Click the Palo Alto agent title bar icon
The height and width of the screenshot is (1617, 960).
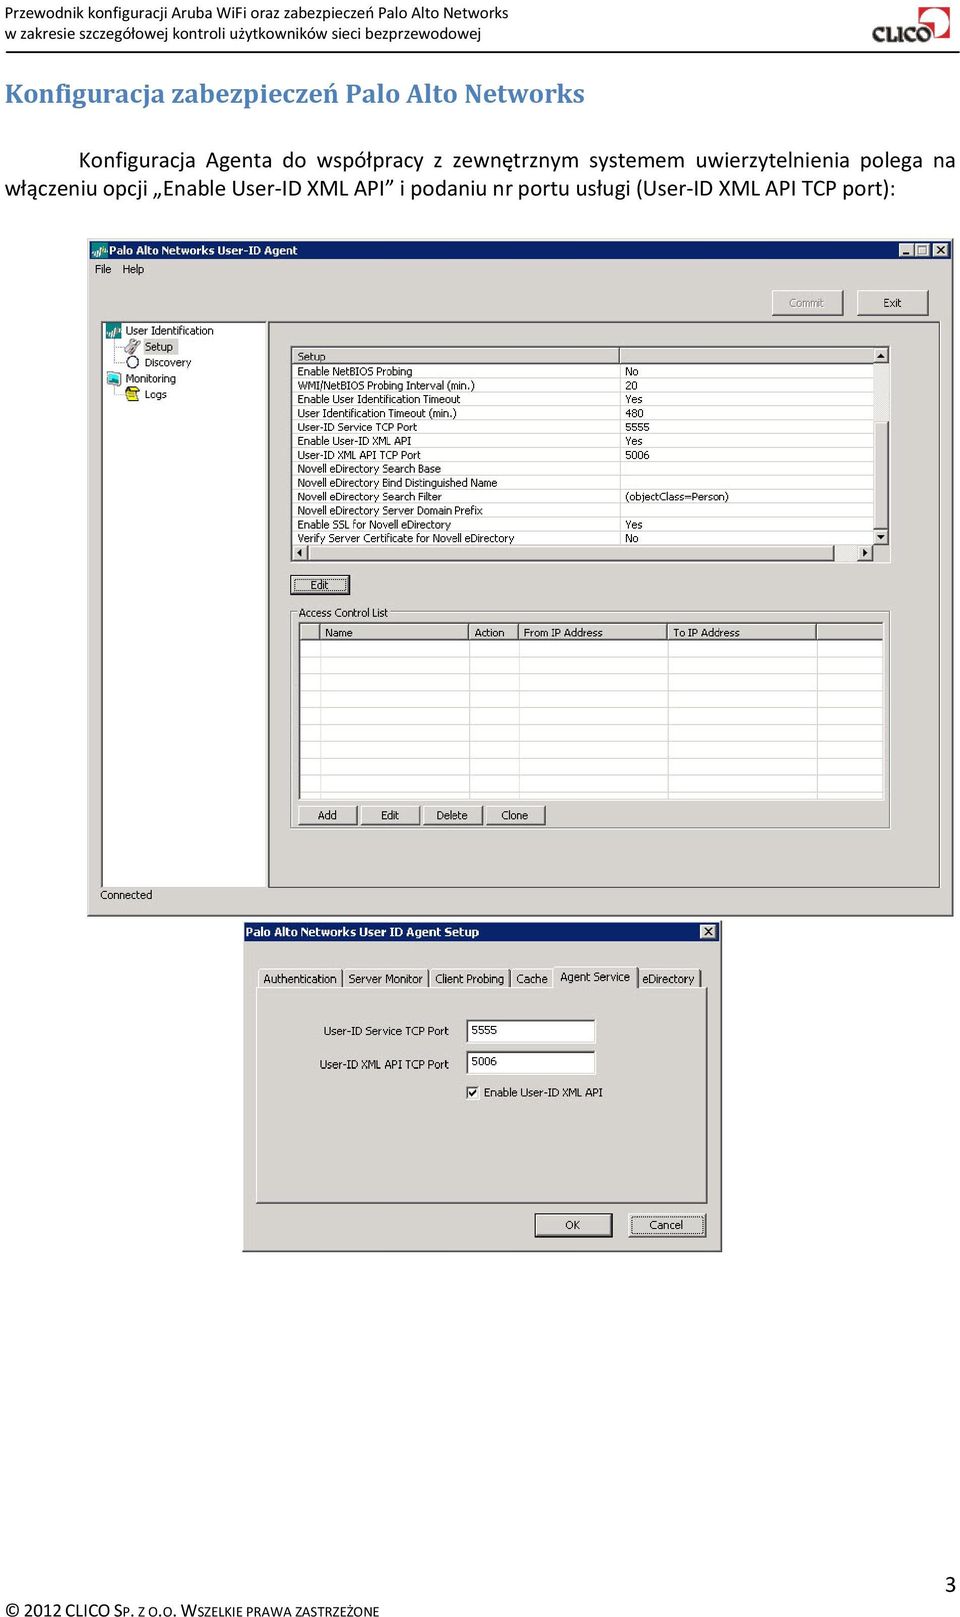pyautogui.click(x=99, y=251)
